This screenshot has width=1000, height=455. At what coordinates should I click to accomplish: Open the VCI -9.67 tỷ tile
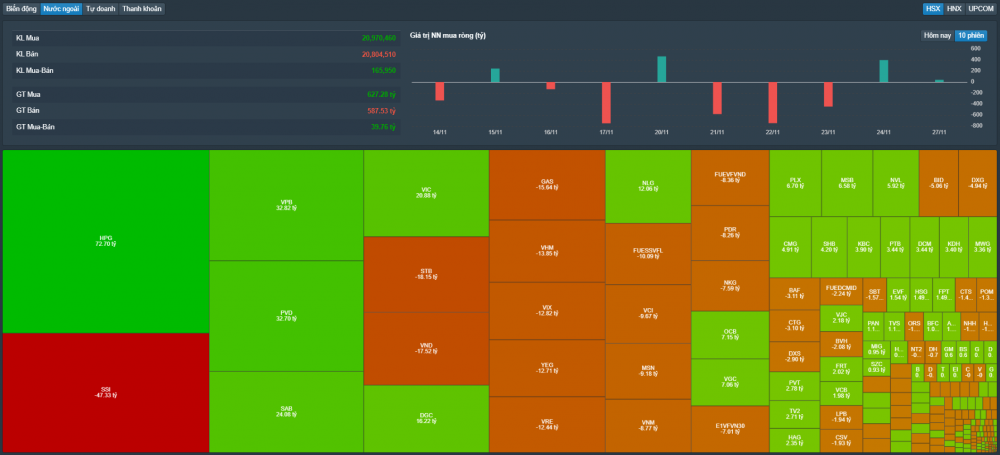tap(648, 314)
